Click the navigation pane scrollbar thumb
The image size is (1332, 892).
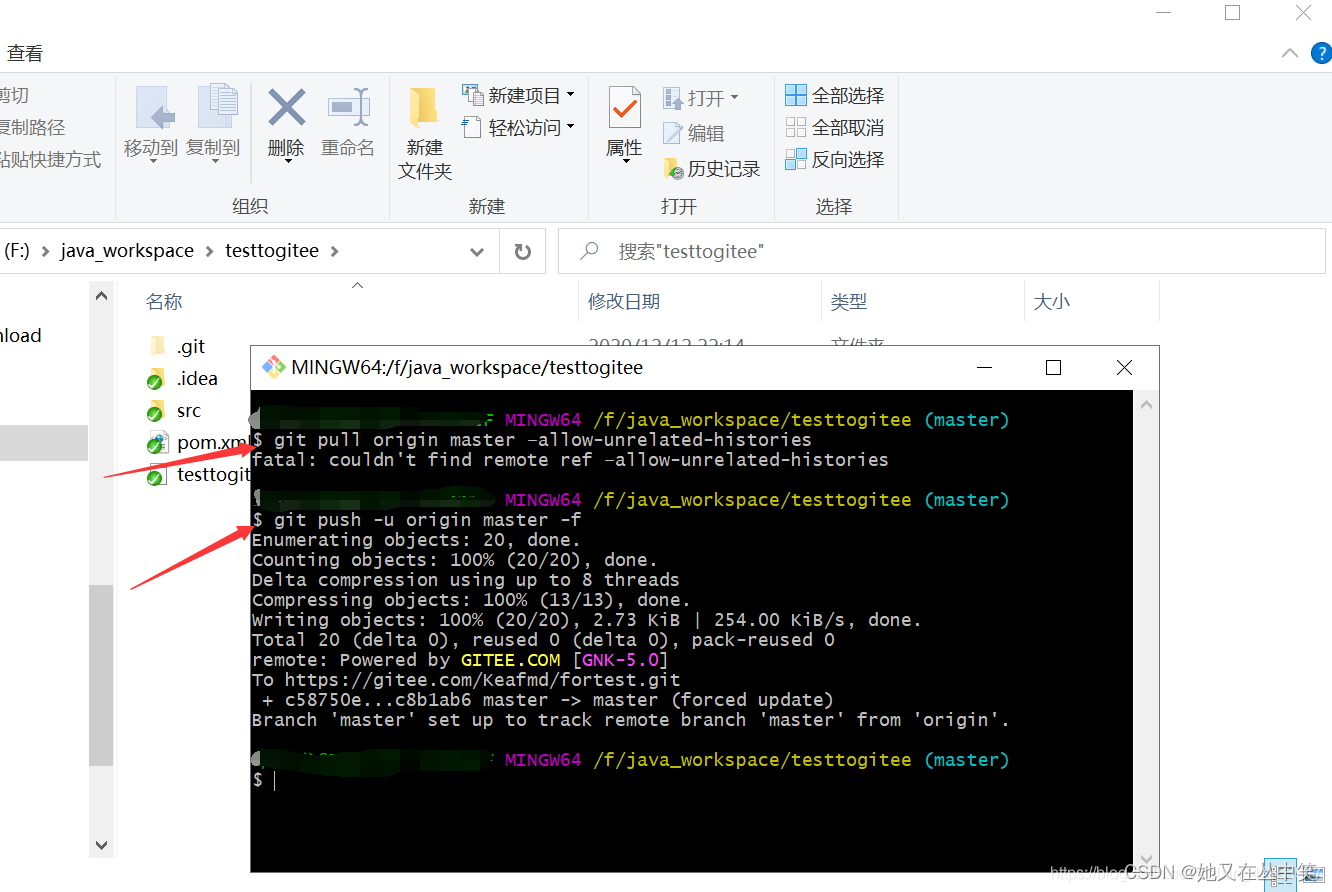(101, 675)
